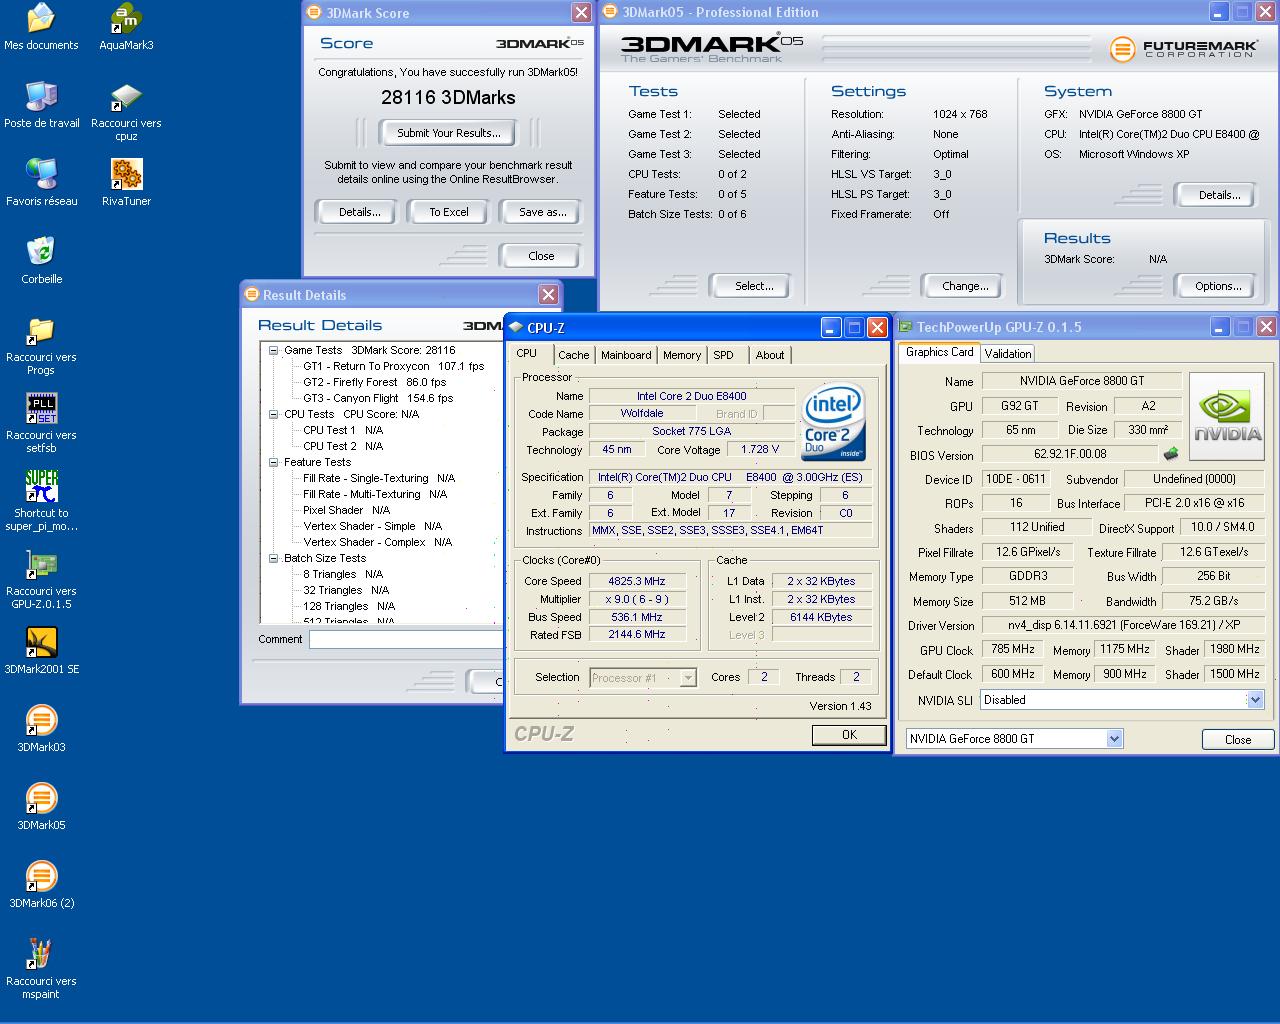Screen dimensions: 1280x1024
Task: Switch to the Cache tab in CPU-Z
Action: click(x=574, y=355)
